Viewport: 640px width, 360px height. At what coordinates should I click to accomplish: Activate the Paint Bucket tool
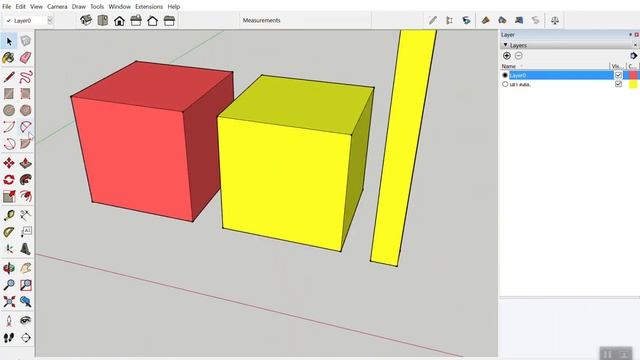pos(9,58)
